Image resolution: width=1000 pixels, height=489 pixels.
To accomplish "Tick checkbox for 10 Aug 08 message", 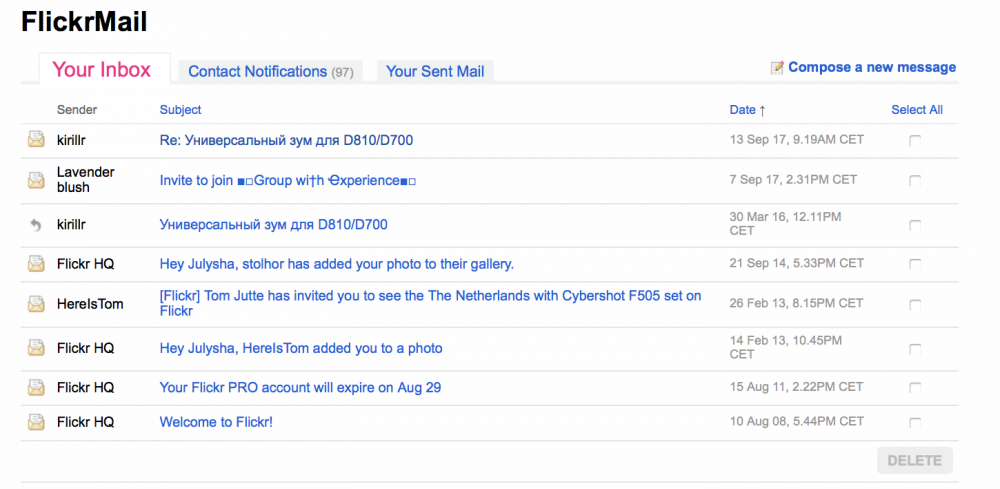I will [x=915, y=422].
